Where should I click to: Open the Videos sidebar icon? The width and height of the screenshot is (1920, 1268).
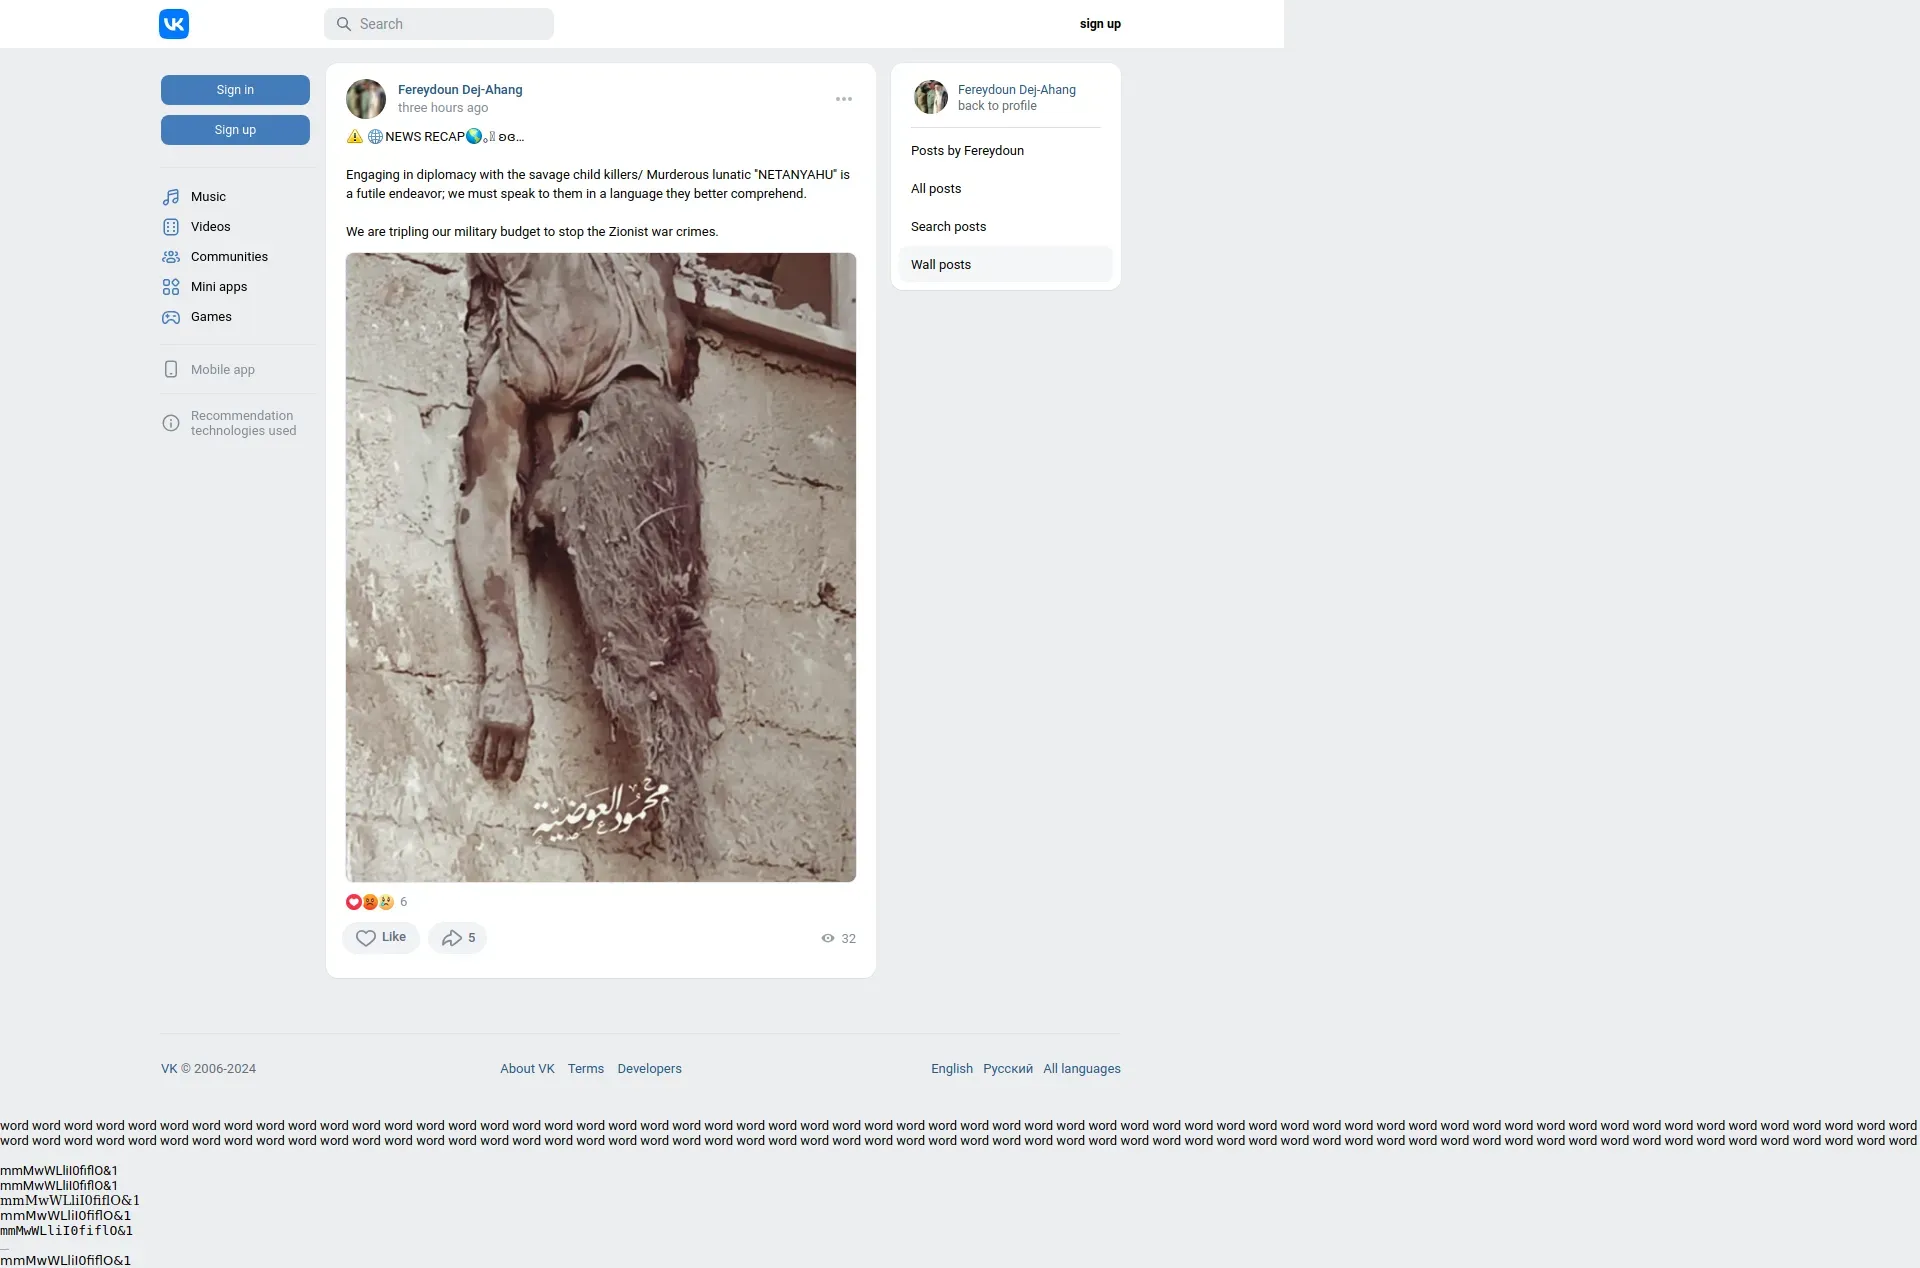point(171,227)
